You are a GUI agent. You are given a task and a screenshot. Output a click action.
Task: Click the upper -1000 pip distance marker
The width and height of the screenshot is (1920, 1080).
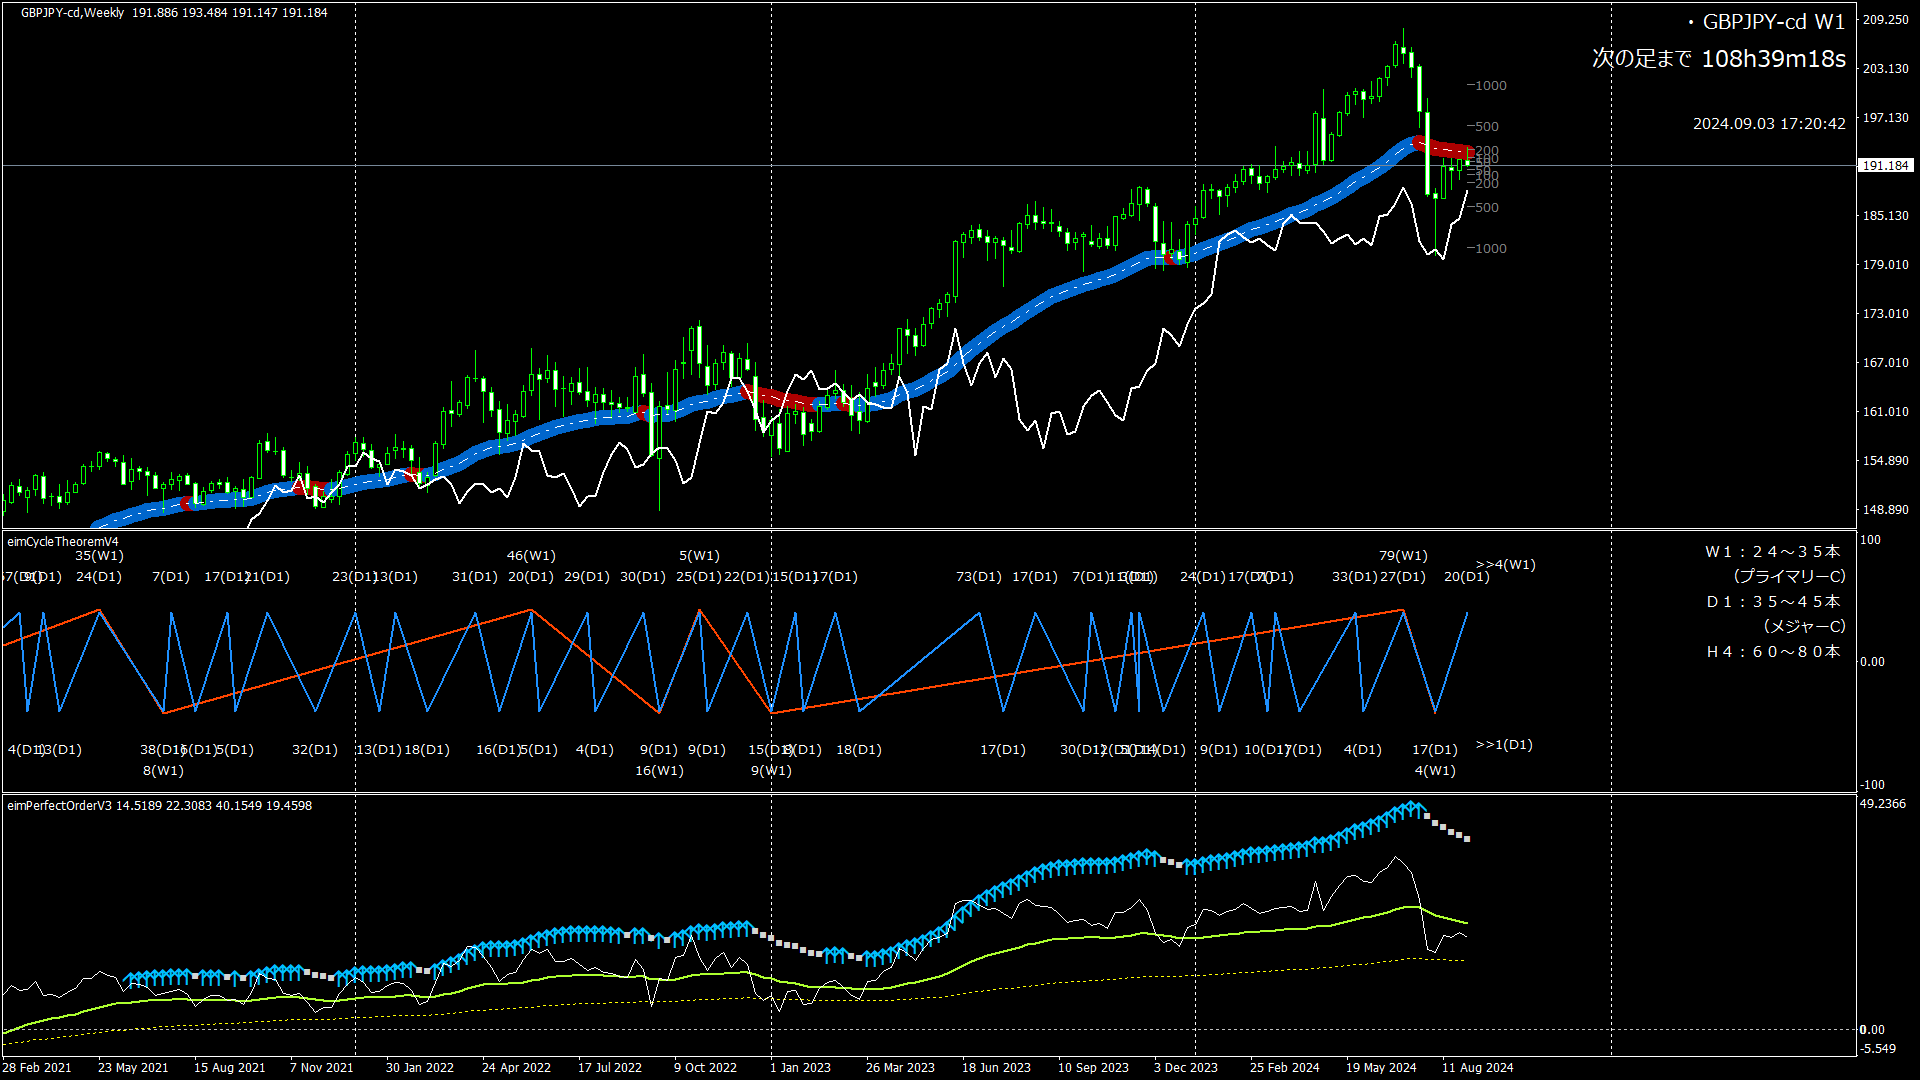click(1486, 86)
